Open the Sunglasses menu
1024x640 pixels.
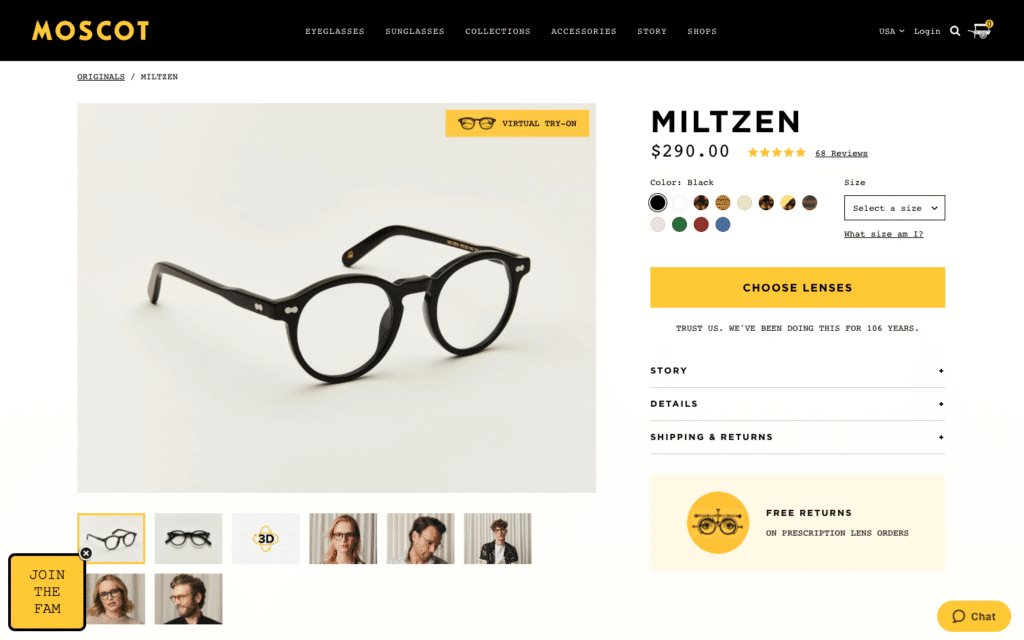[x=415, y=31]
